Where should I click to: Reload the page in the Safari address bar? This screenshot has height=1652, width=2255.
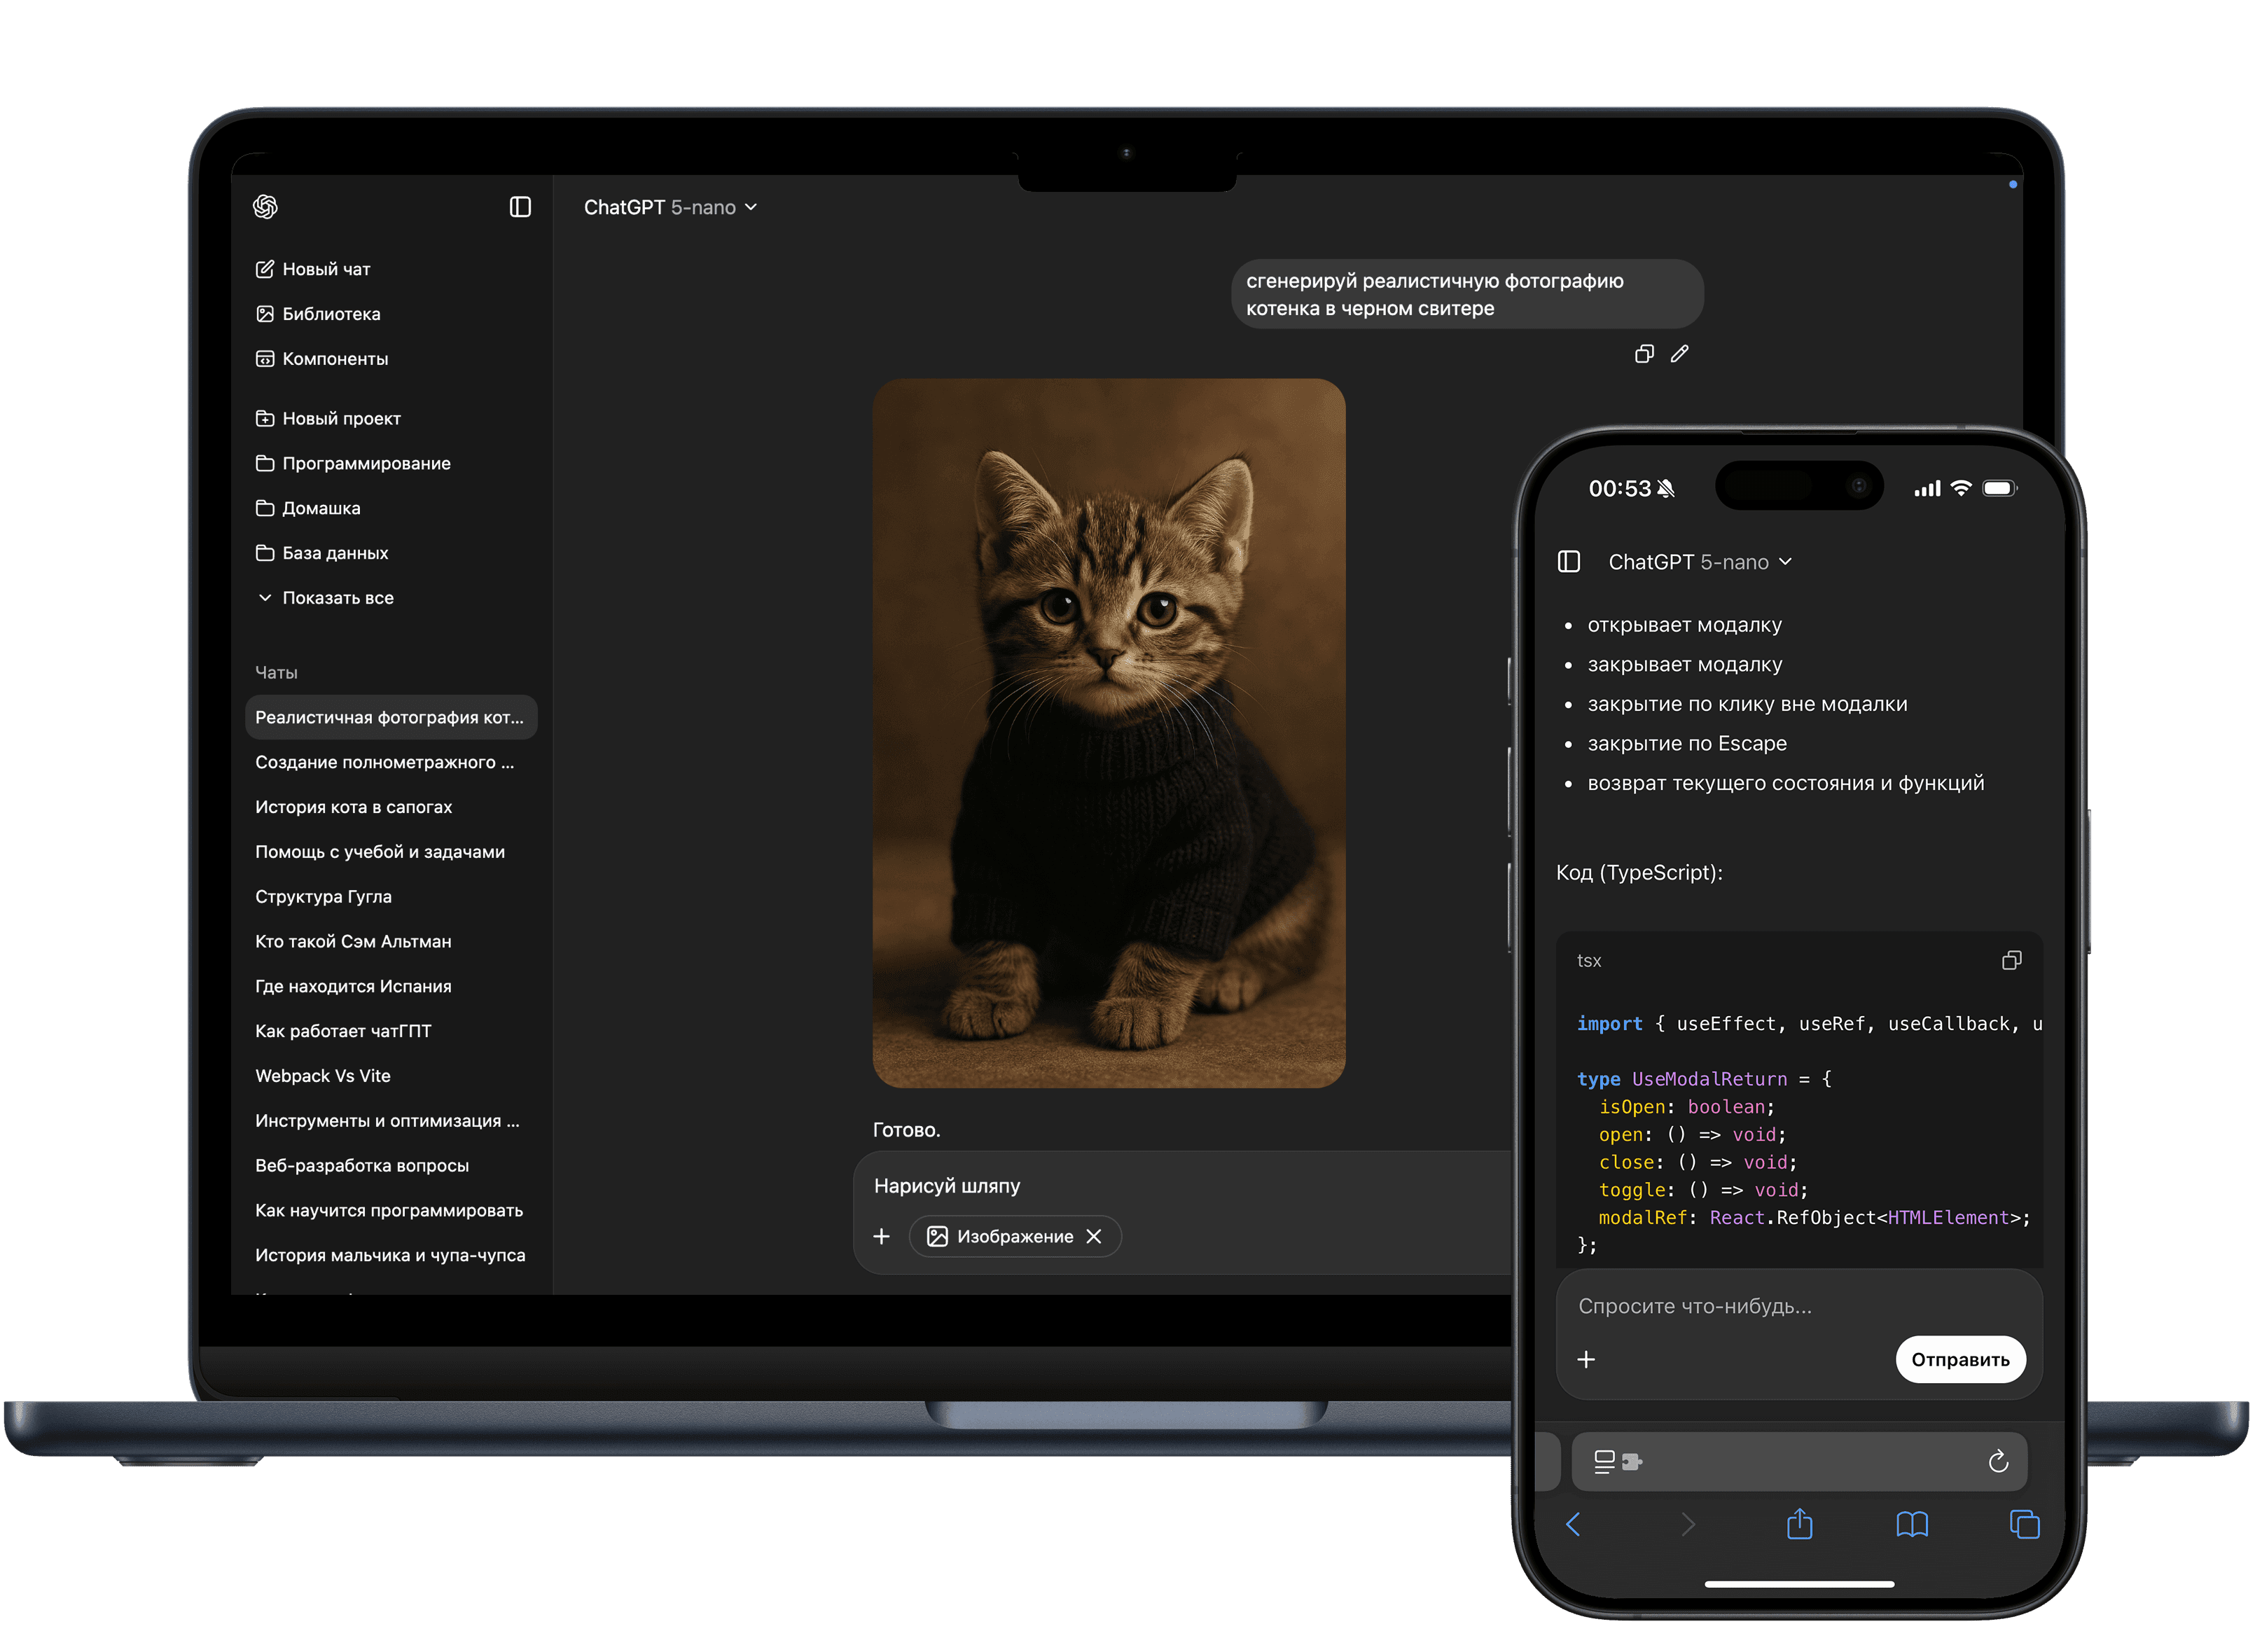[x=1998, y=1462]
